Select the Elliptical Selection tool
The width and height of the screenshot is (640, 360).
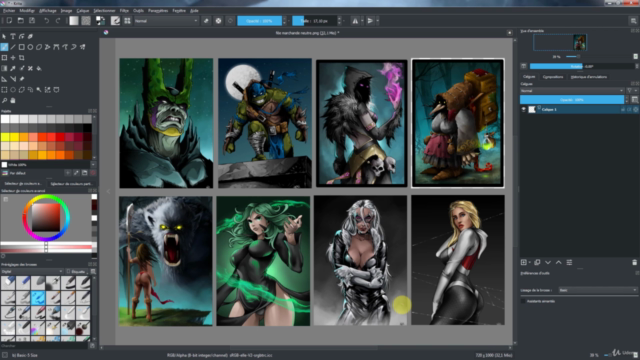click(x=13, y=90)
